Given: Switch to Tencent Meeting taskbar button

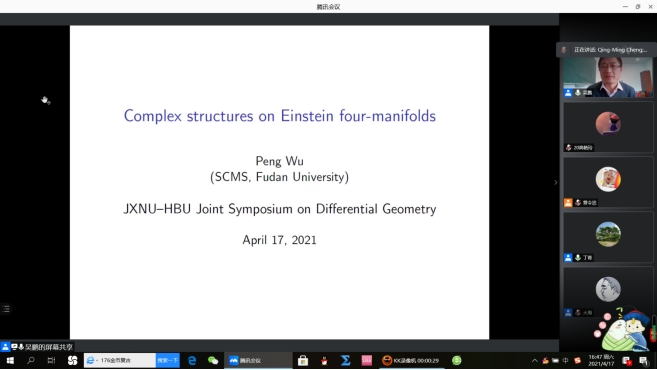Looking at the screenshot, I should tap(258, 360).
